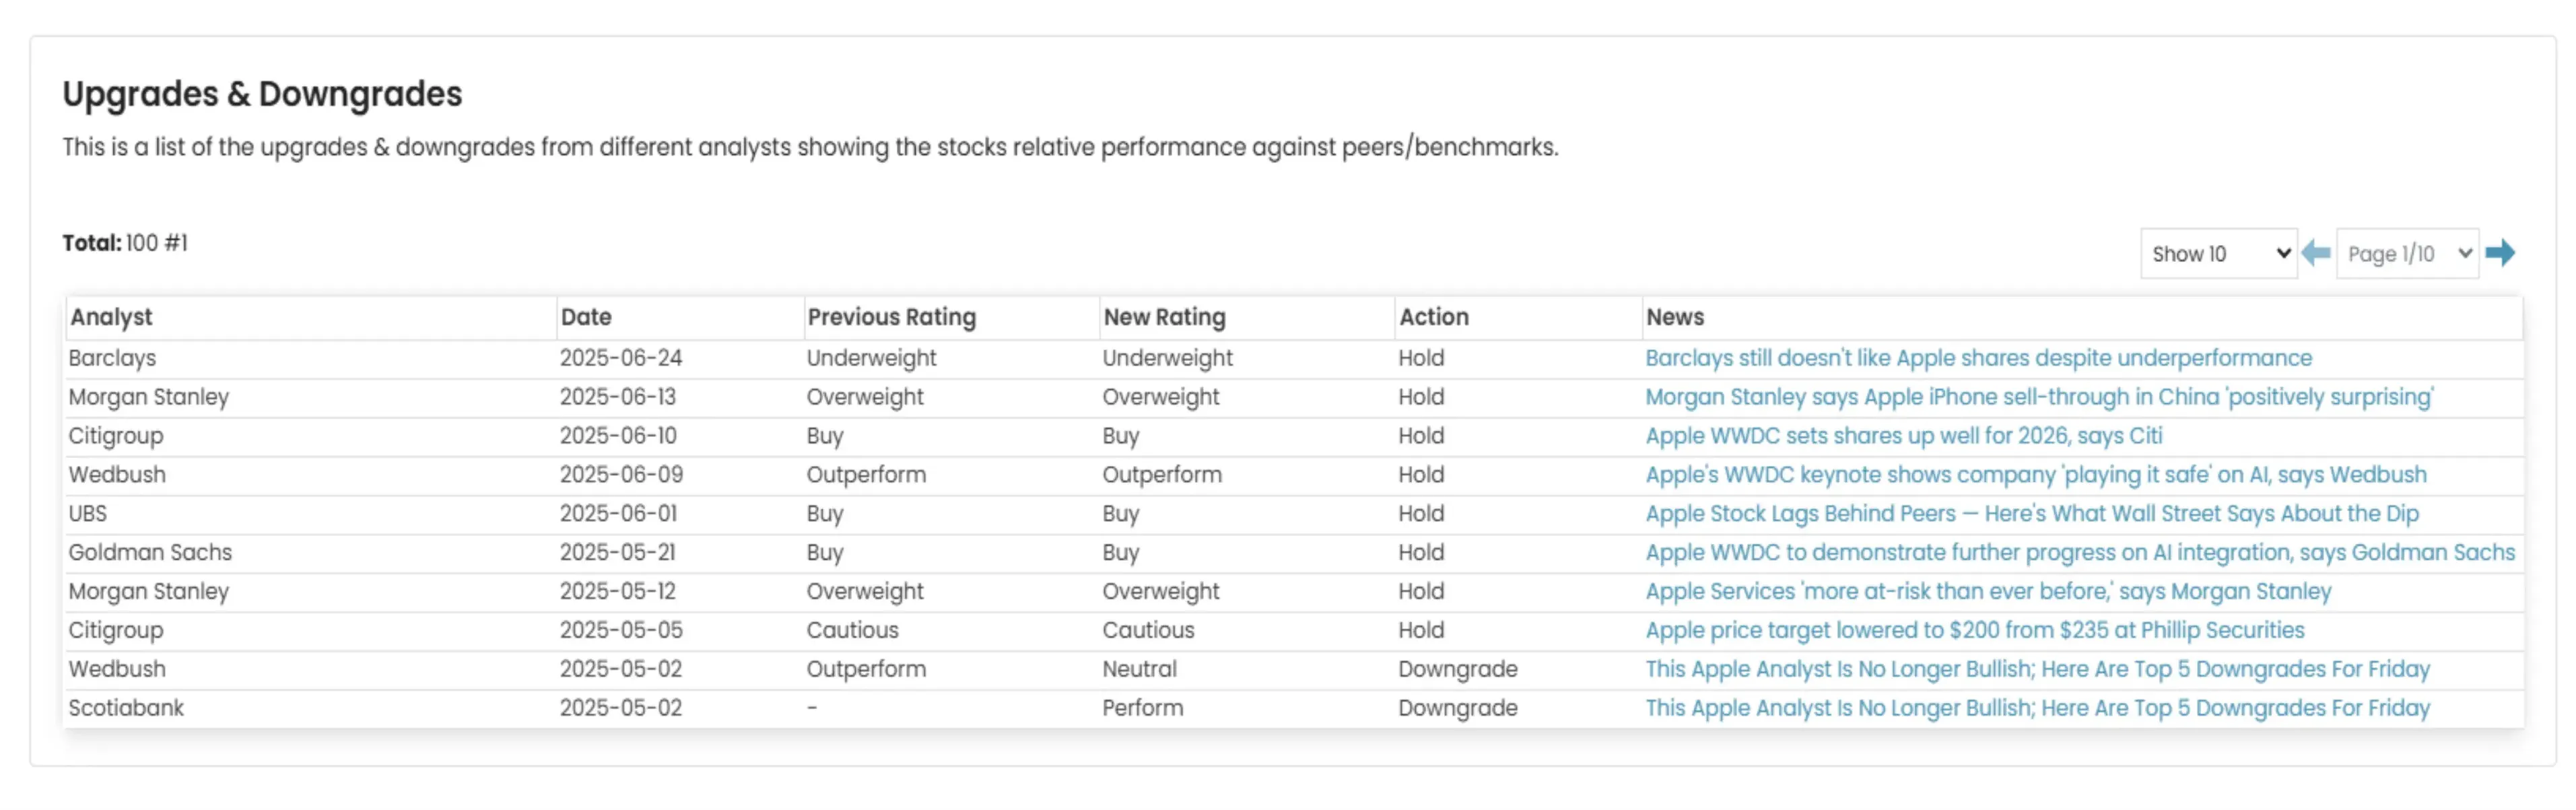
Task: Click the date 2025-05-12
Action: pyautogui.click(x=617, y=592)
